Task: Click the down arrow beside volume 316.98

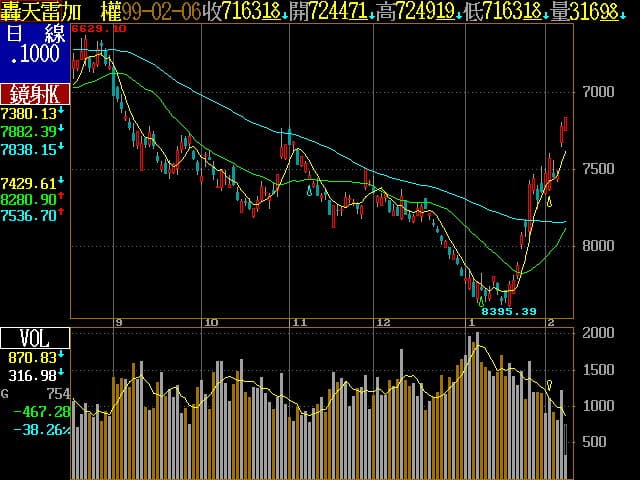Action: click(61, 374)
